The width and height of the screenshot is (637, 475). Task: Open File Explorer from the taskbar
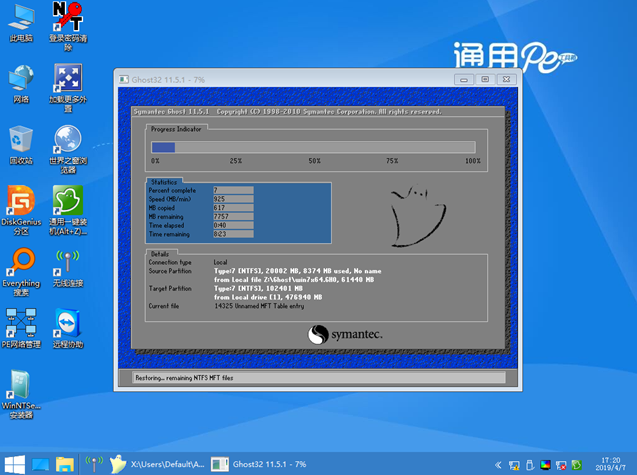click(x=66, y=464)
